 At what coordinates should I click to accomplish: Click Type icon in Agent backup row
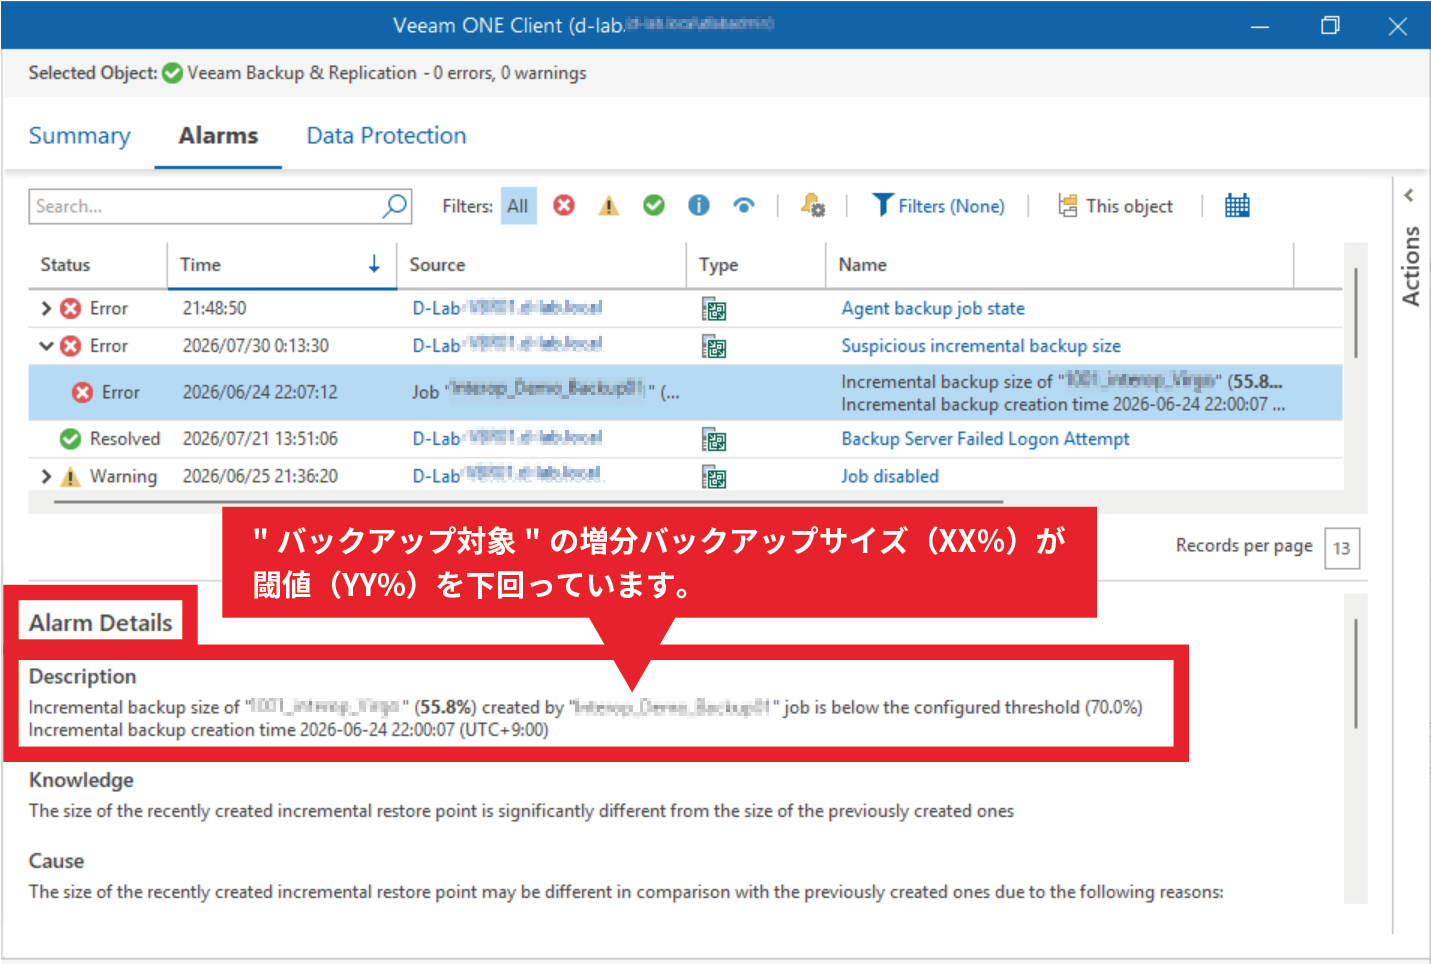click(x=714, y=310)
